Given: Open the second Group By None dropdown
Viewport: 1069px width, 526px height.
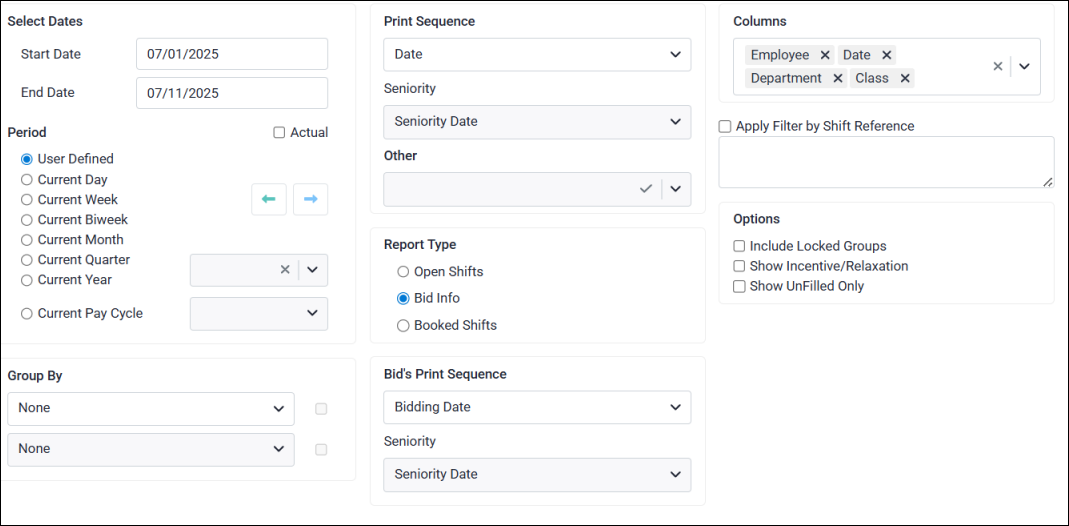Looking at the screenshot, I should click(151, 450).
